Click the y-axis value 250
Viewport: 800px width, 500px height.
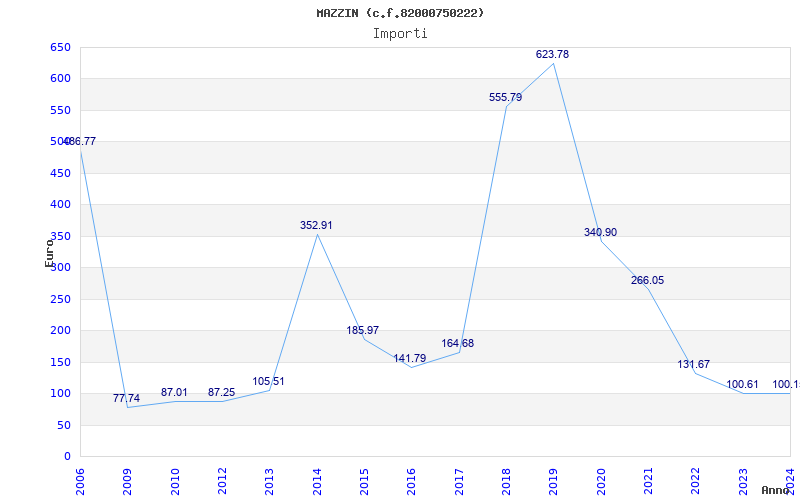[60, 299]
